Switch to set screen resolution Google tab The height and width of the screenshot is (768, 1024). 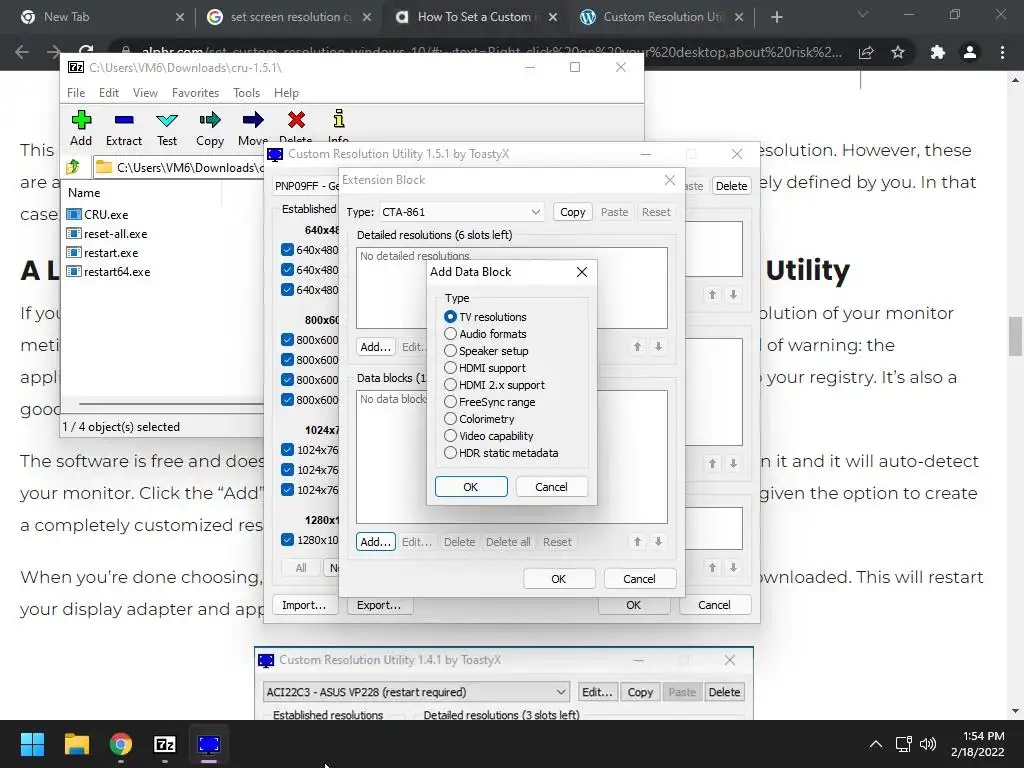pyautogui.click(x=289, y=17)
